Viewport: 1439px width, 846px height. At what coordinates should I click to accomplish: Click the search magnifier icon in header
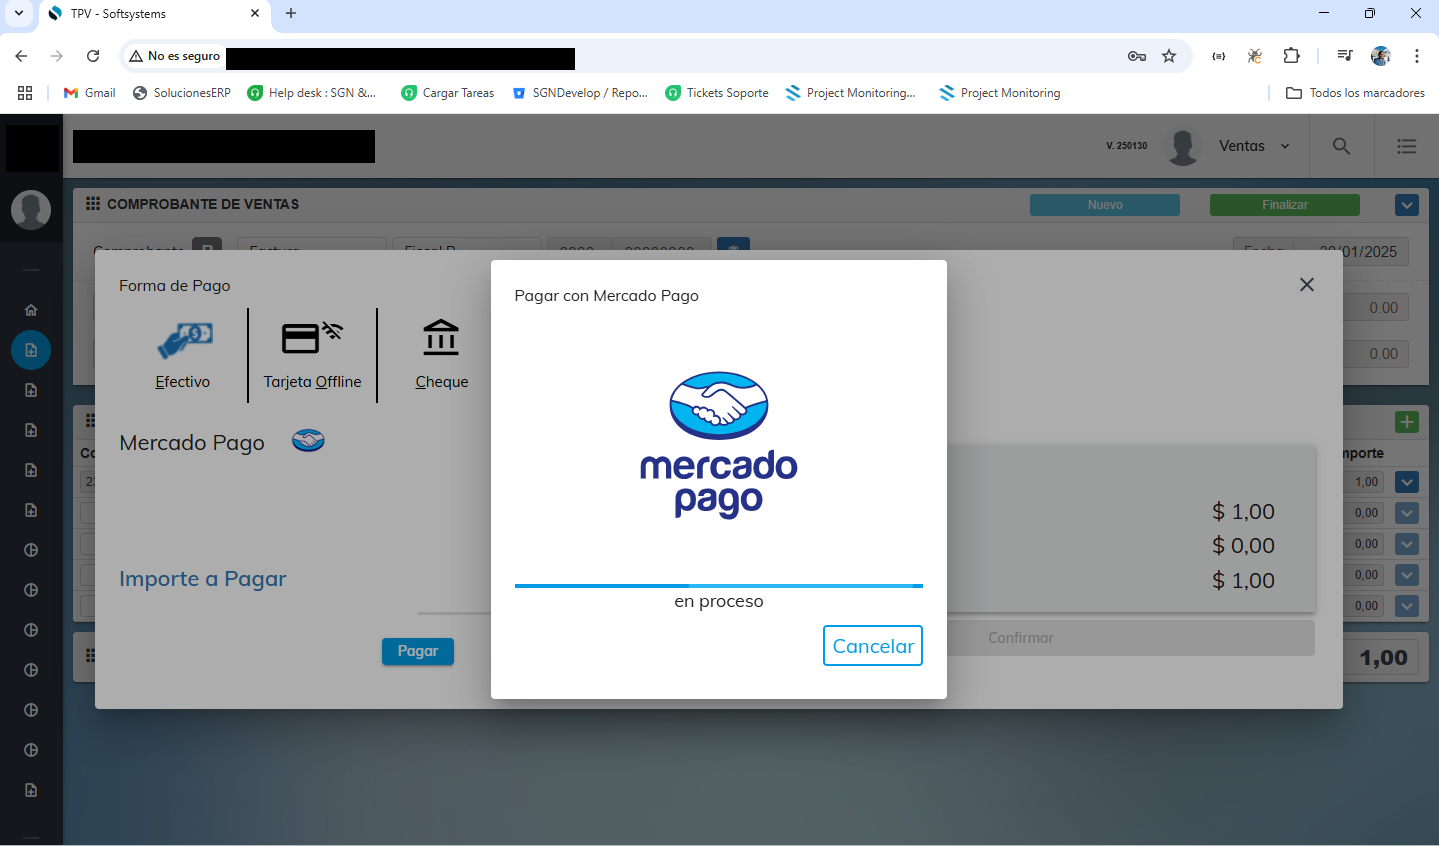(1341, 146)
